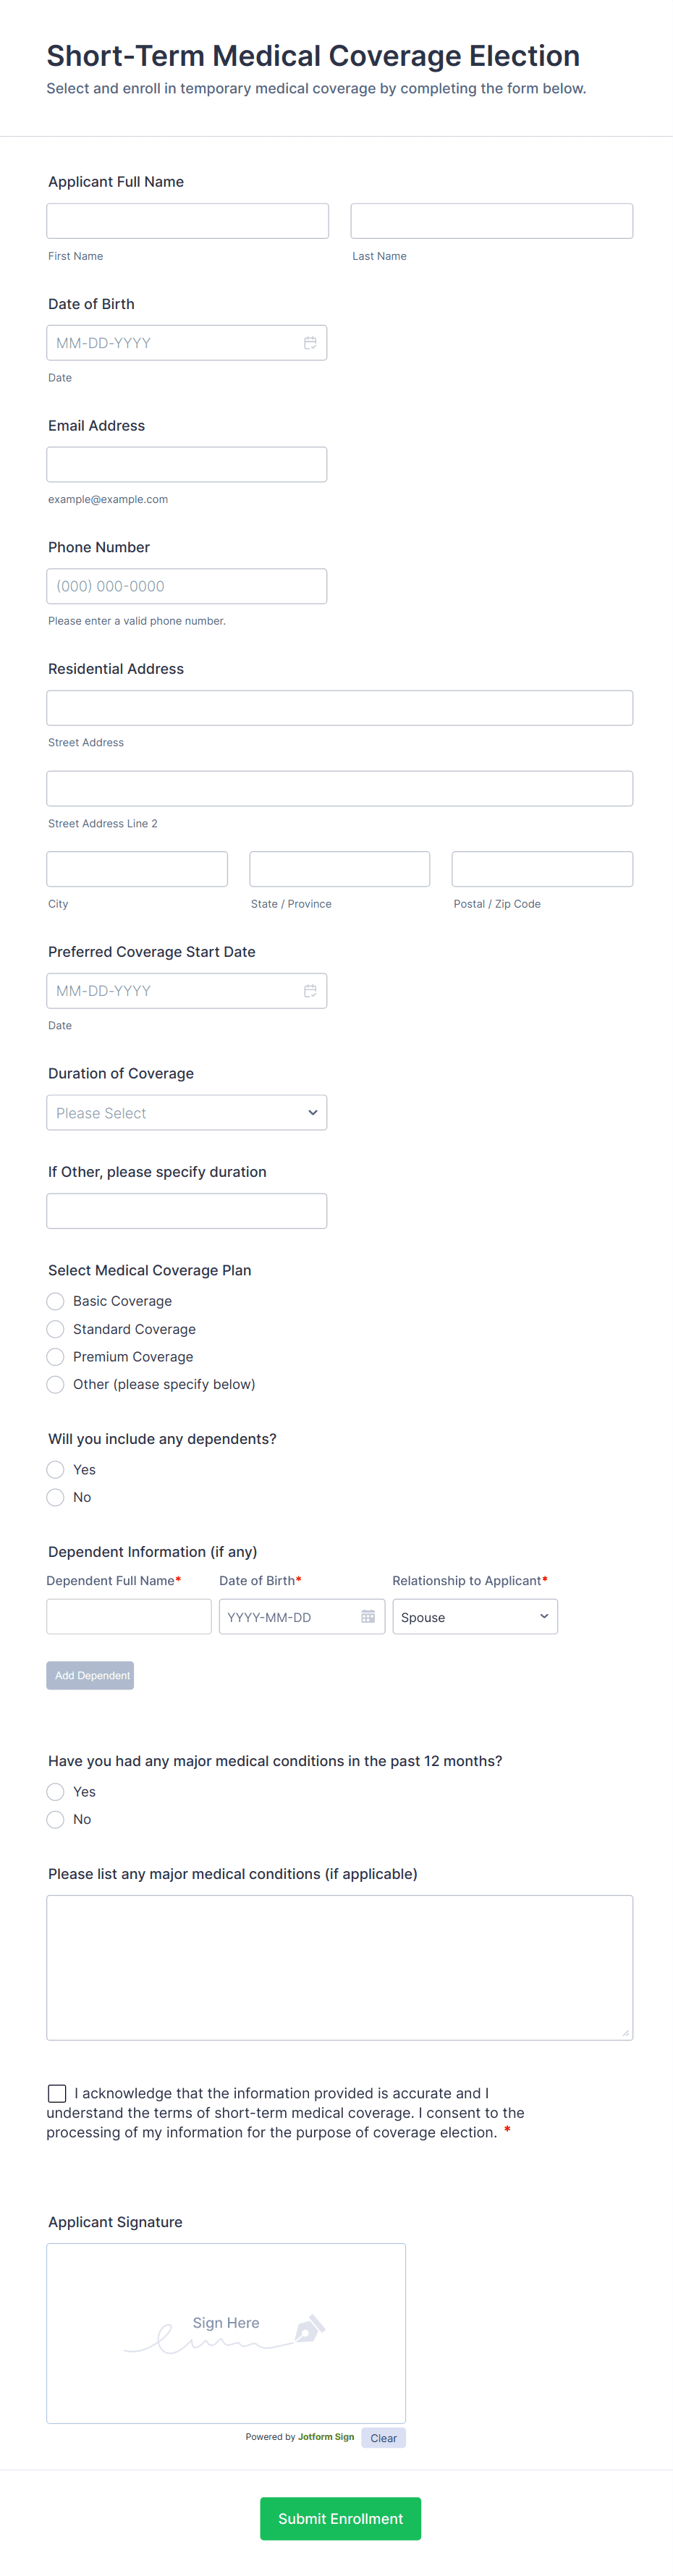Open the Duration of Coverage dropdown
This screenshot has height=2576, width=673.
click(186, 1112)
